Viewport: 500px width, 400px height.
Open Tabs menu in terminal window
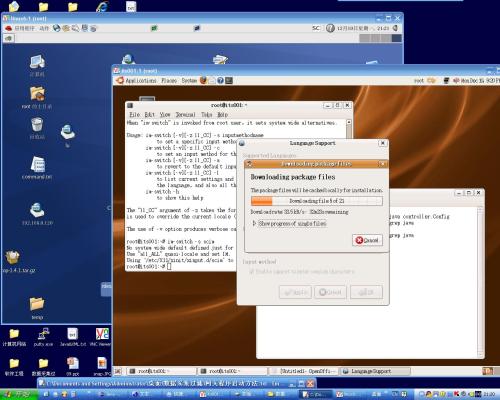click(x=207, y=114)
